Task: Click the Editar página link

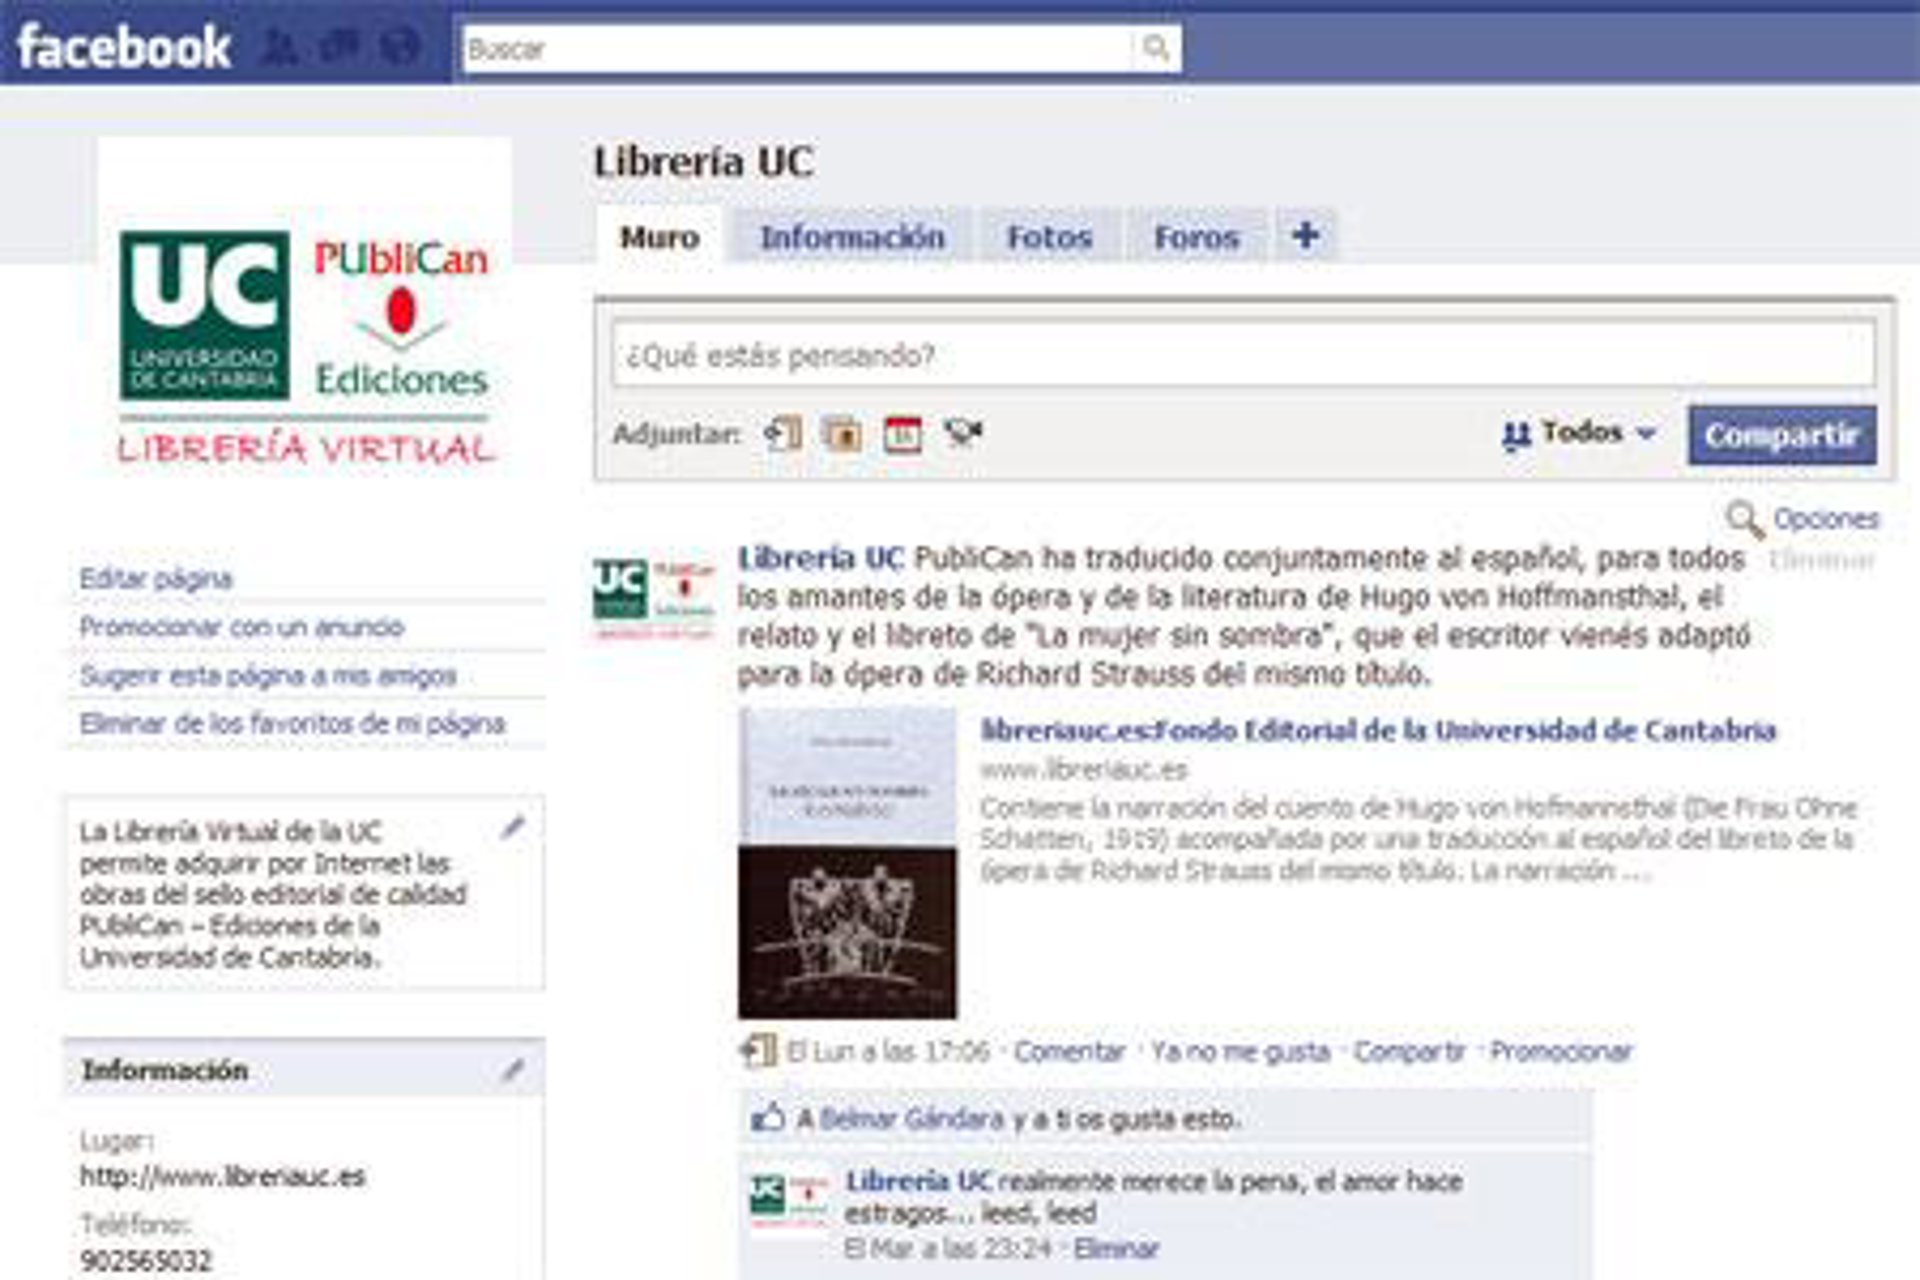Action: pos(156,578)
